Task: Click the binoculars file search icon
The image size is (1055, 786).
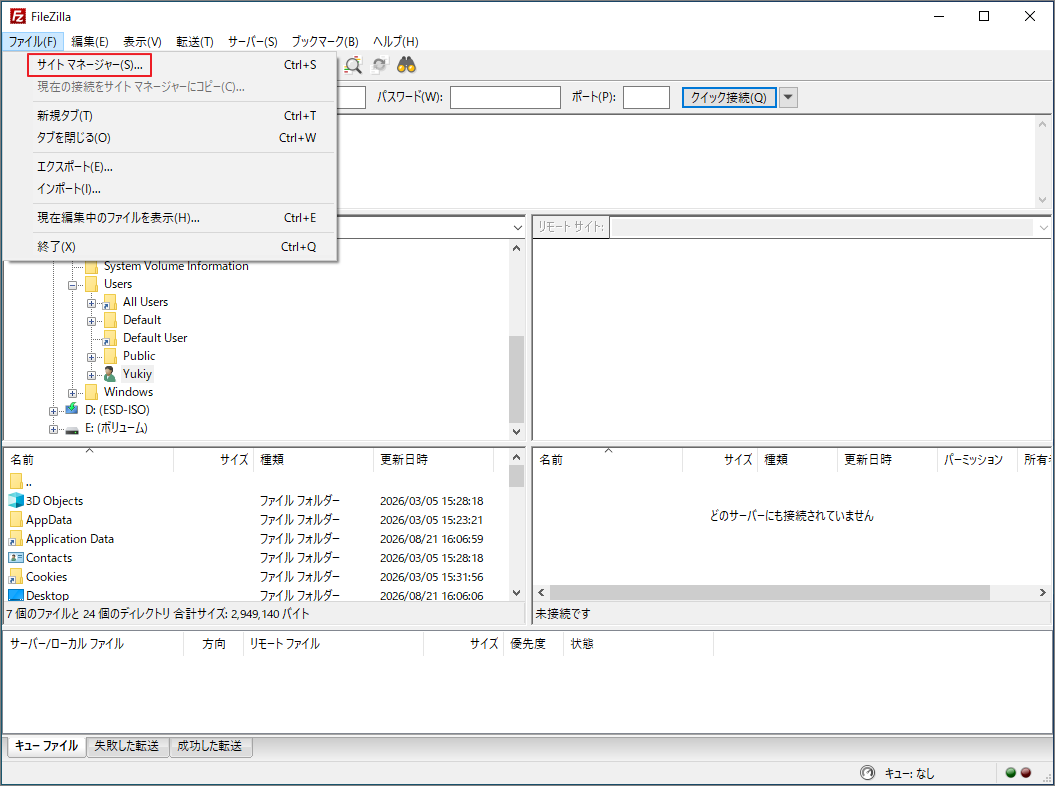Action: click(x=406, y=65)
